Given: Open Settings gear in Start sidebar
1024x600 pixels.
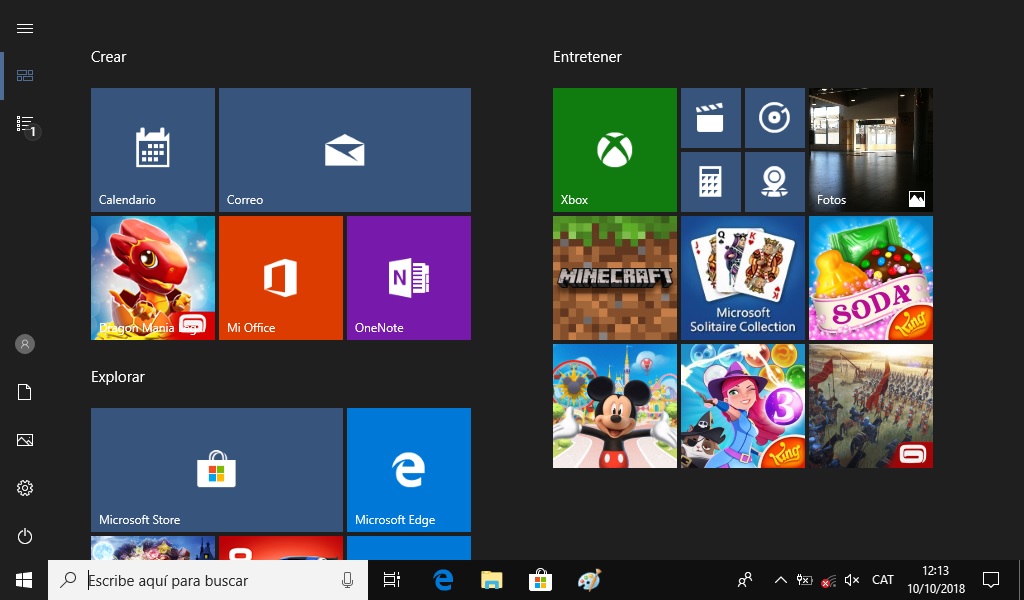Looking at the screenshot, I should coord(25,488).
